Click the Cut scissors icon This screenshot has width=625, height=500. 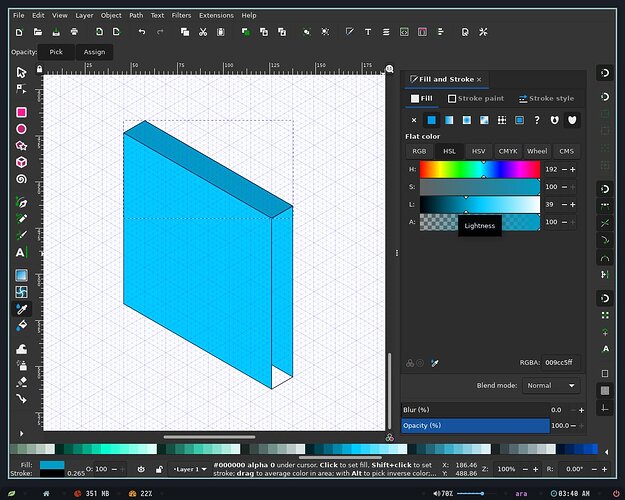click(203, 32)
